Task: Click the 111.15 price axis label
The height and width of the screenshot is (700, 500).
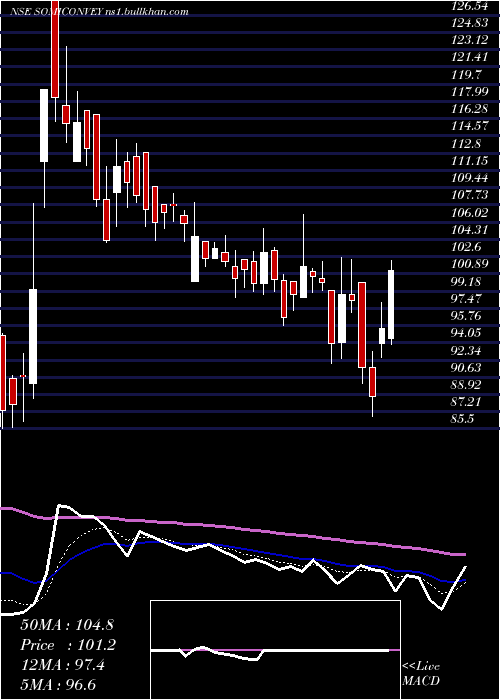Action: click(x=468, y=161)
